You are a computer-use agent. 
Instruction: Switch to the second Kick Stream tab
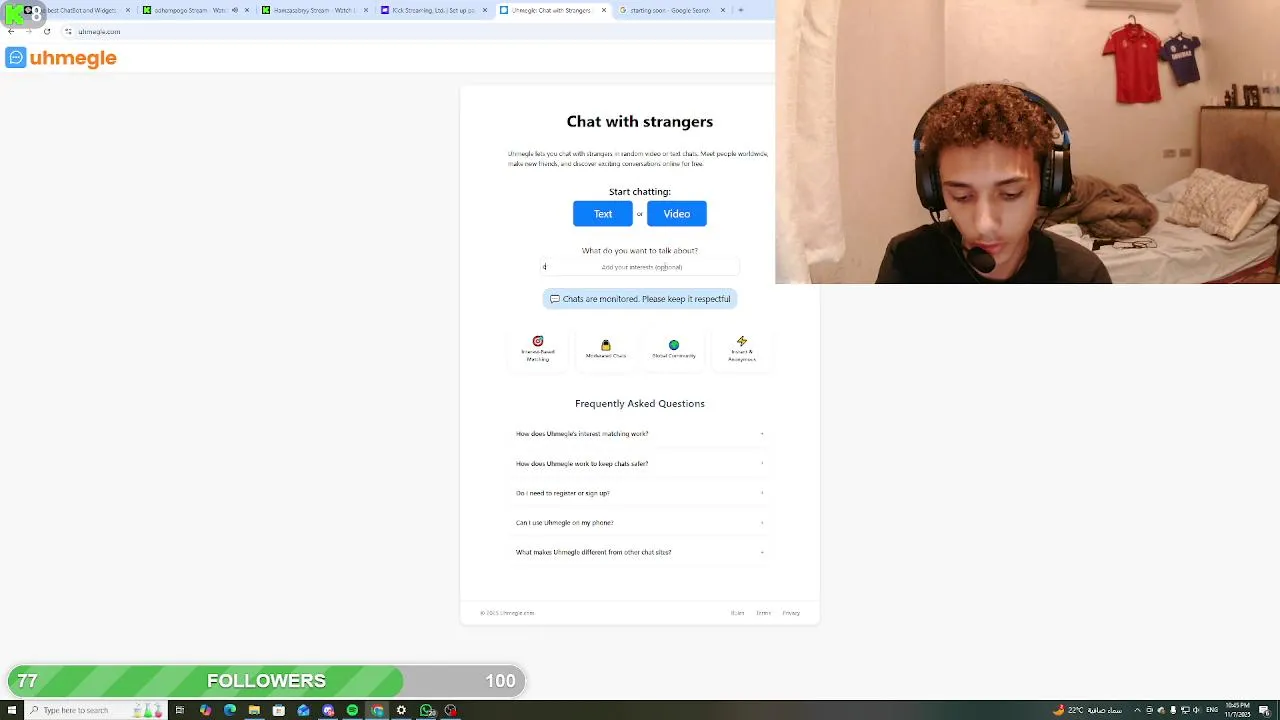pyautogui.click(x=315, y=10)
